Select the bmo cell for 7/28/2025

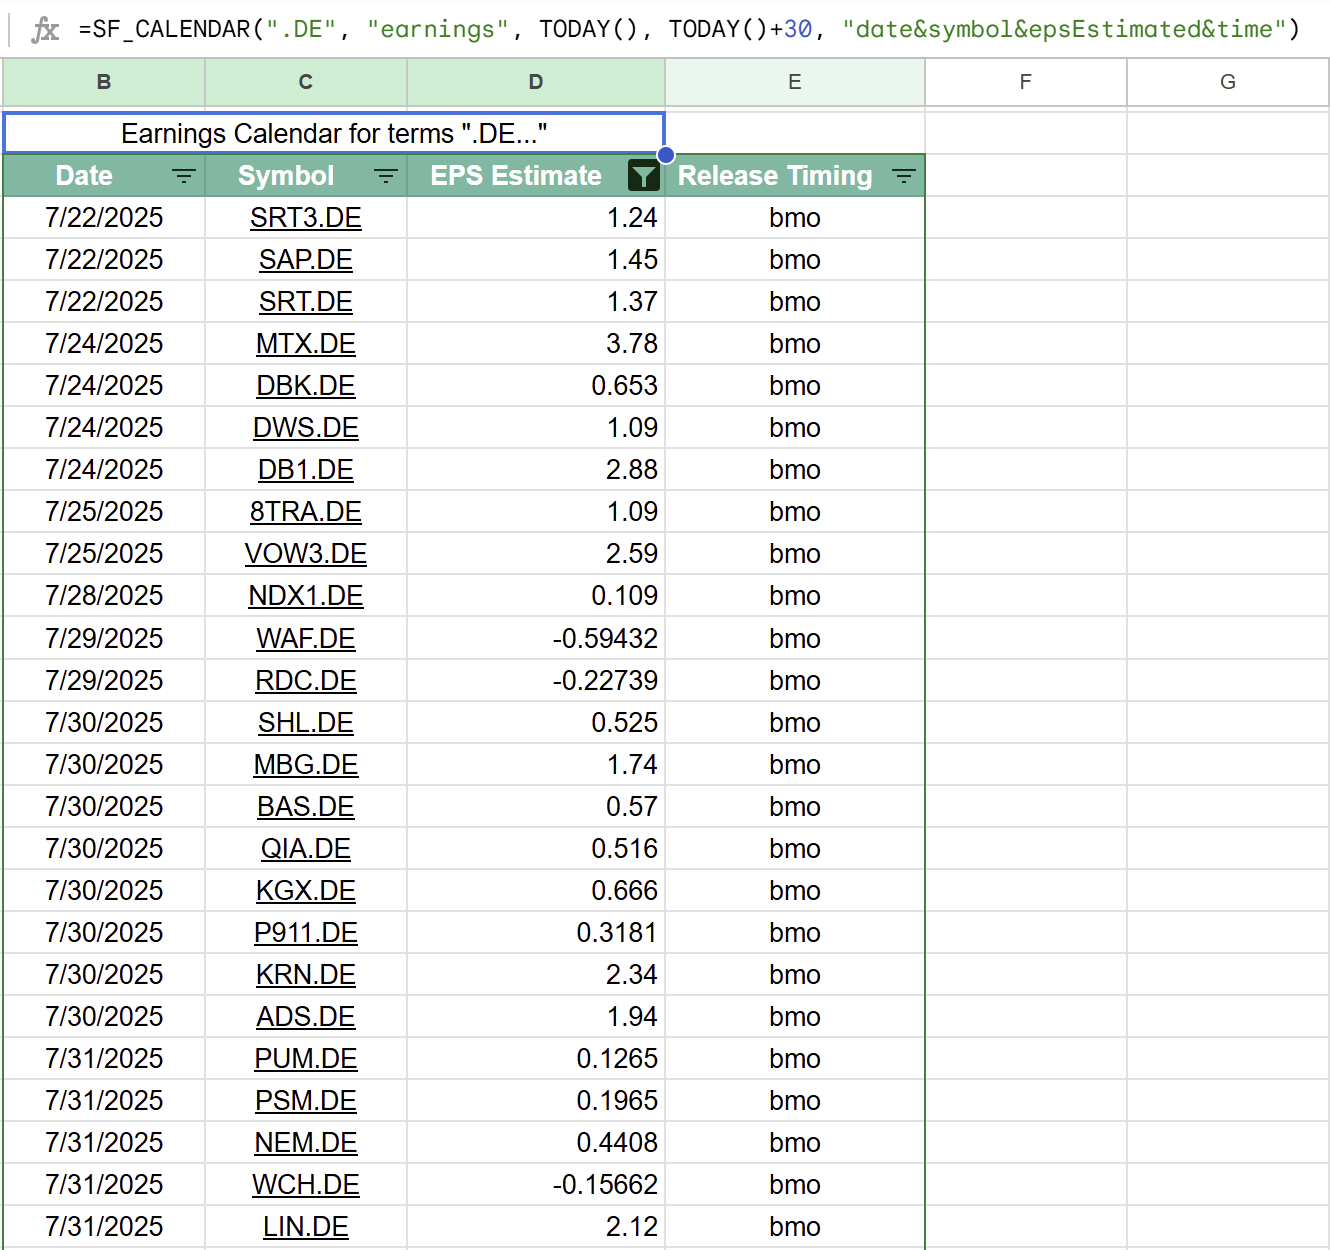[794, 595]
